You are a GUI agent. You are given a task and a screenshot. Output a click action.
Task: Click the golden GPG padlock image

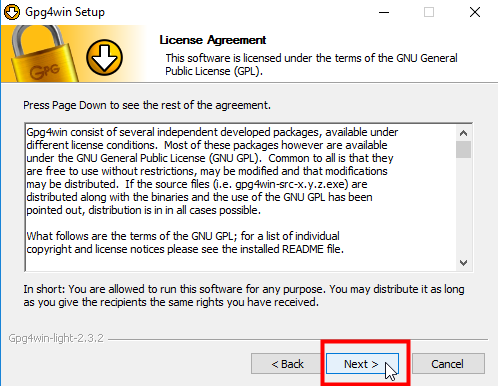(42, 55)
